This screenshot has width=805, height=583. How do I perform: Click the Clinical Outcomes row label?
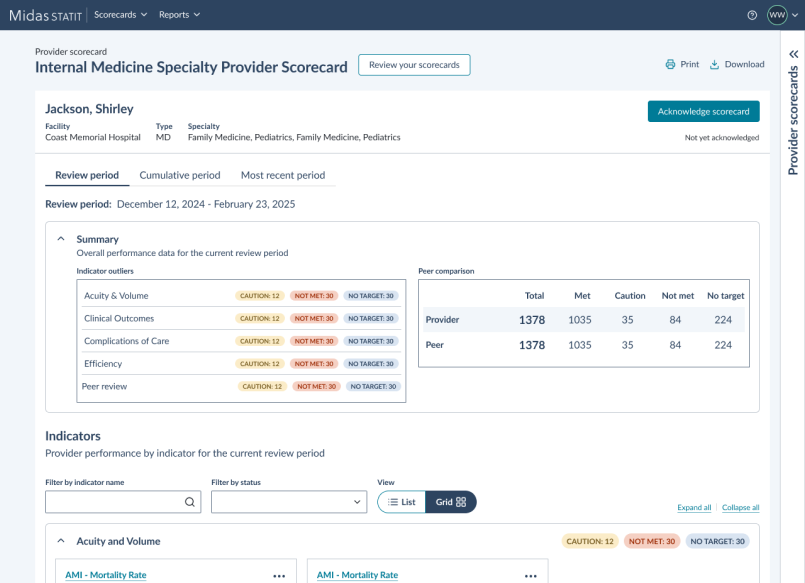pyautogui.click(x=119, y=318)
